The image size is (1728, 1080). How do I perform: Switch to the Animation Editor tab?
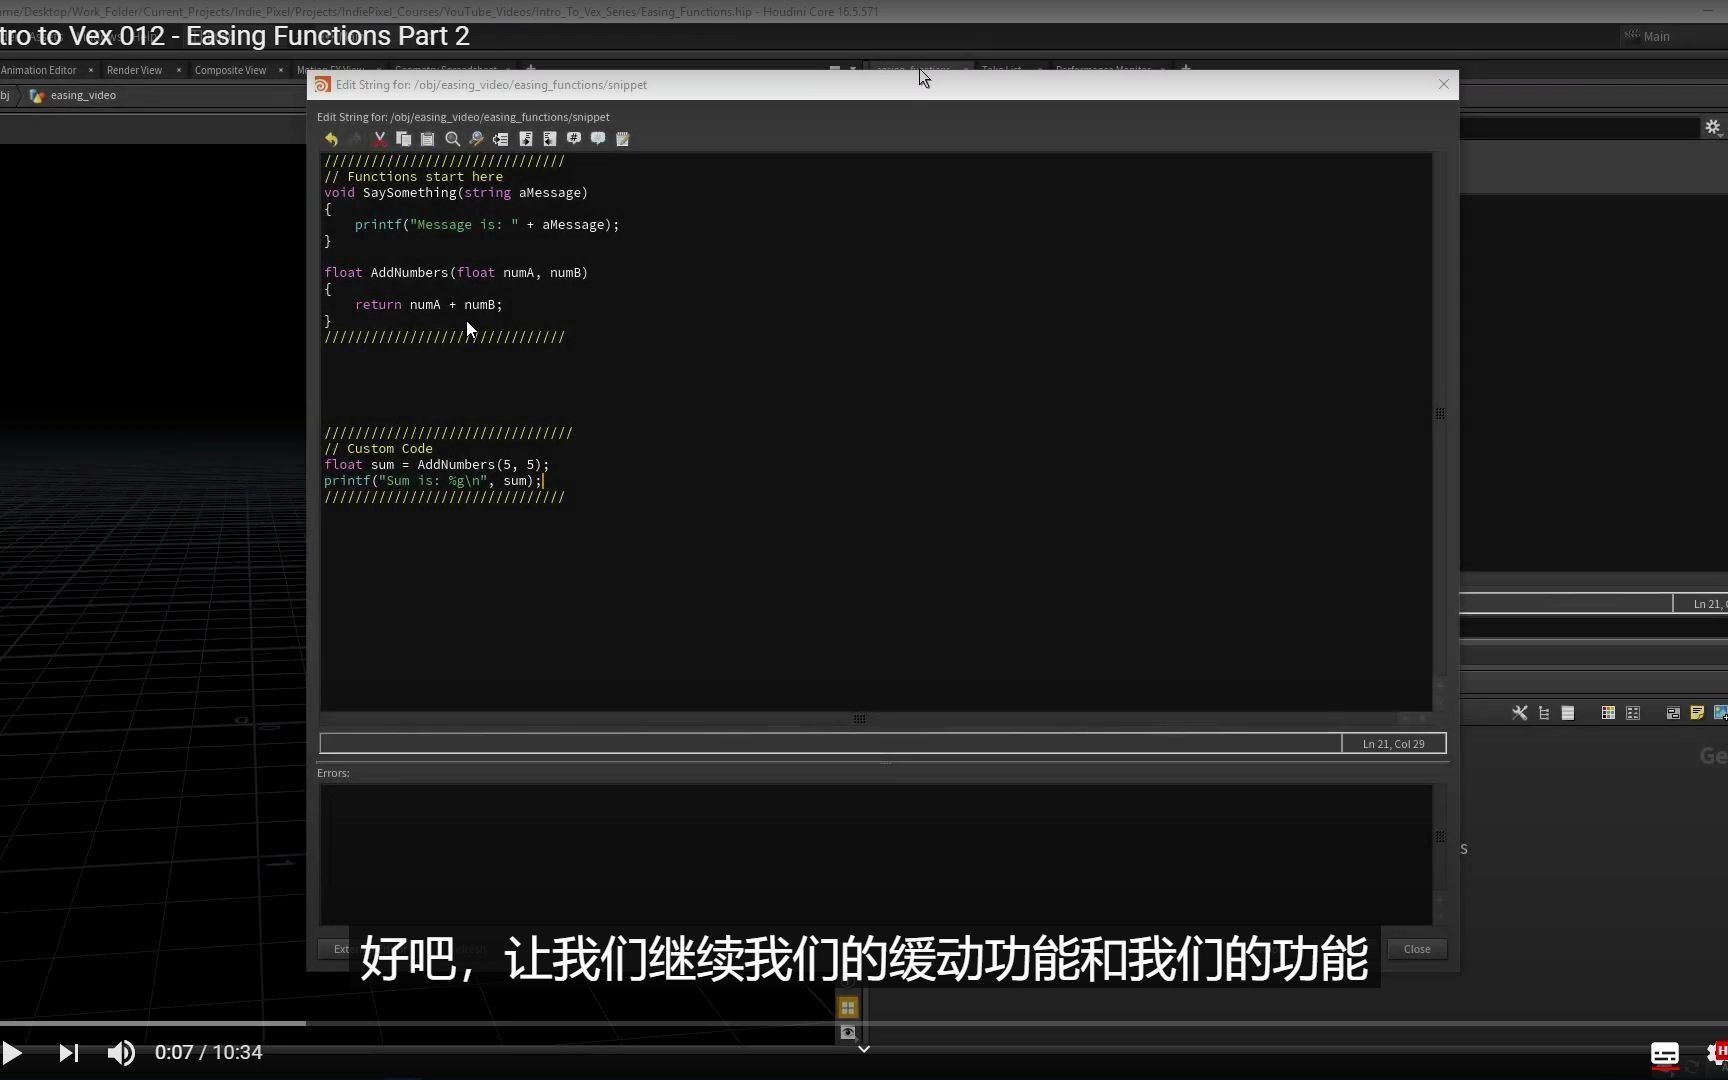(x=38, y=70)
